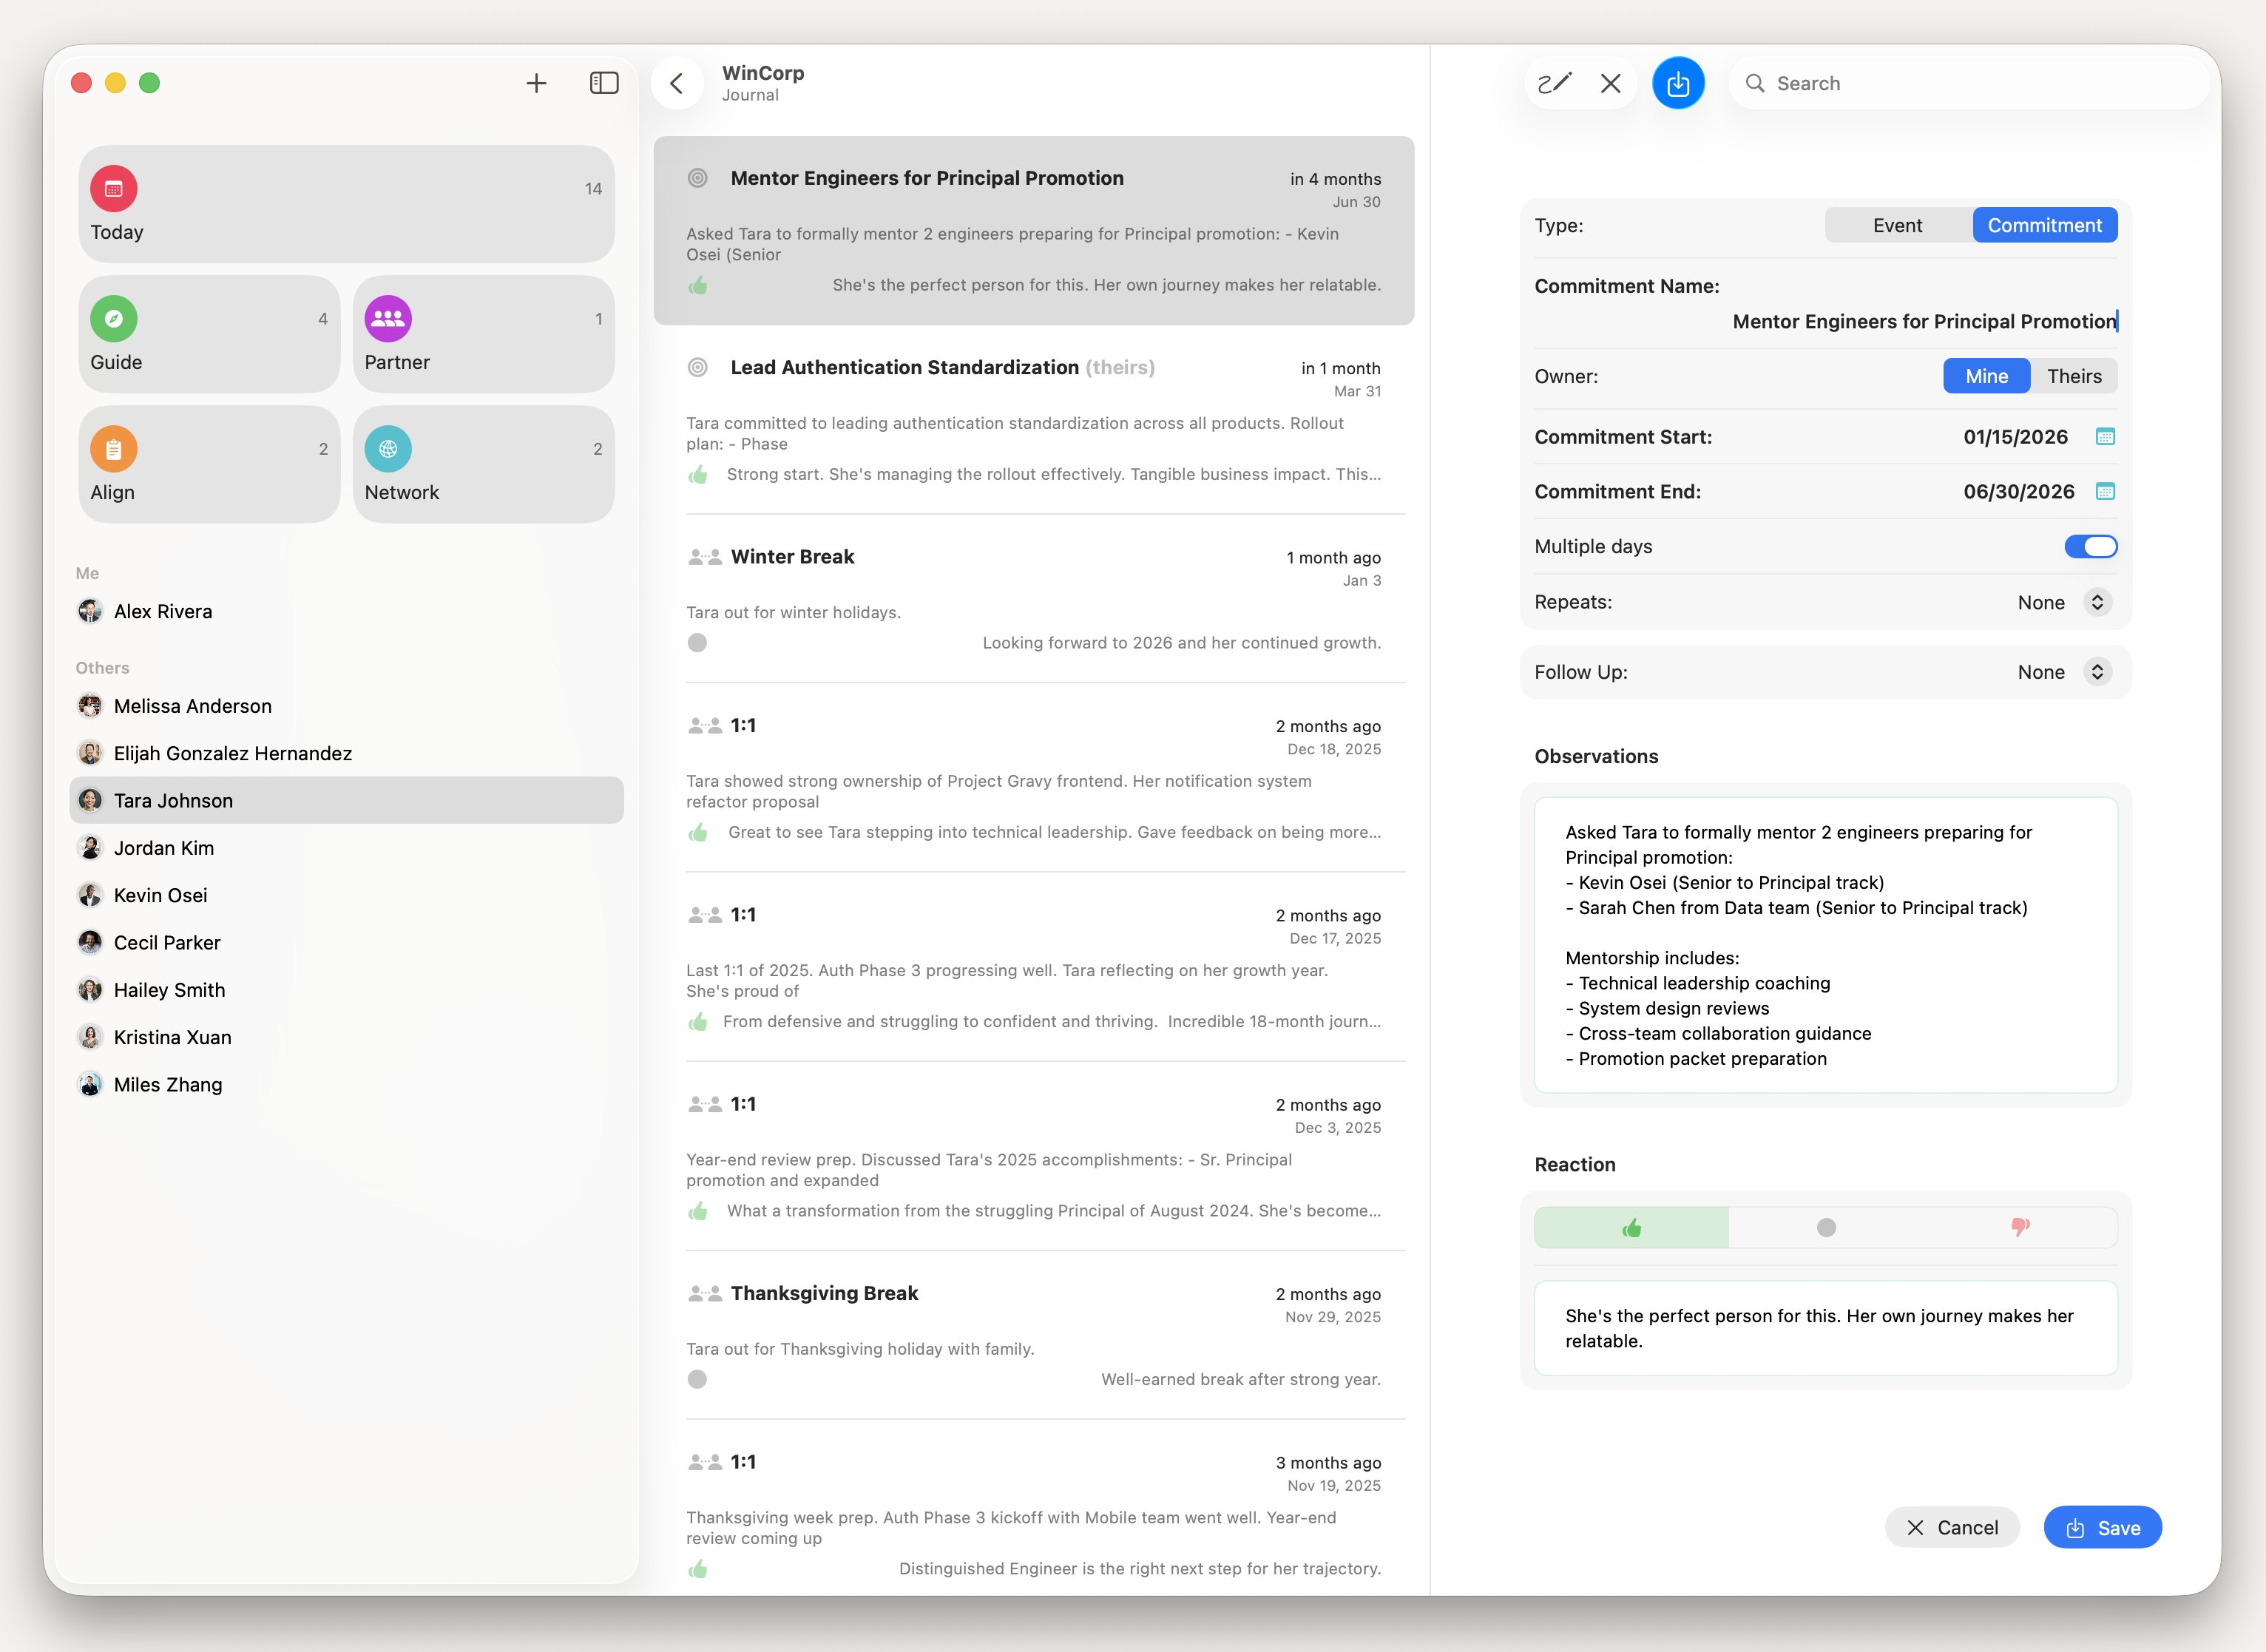The height and width of the screenshot is (1652, 2266).
Task: Open the Today list
Action: 346,205
